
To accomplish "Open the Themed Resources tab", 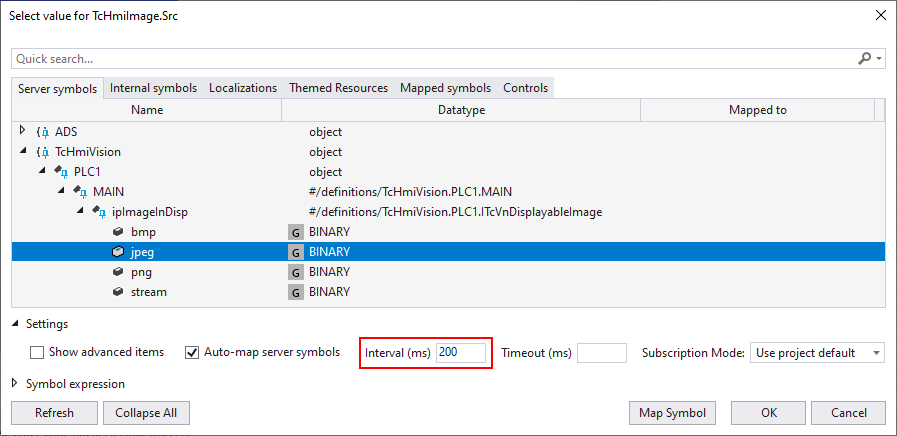I will click(339, 88).
